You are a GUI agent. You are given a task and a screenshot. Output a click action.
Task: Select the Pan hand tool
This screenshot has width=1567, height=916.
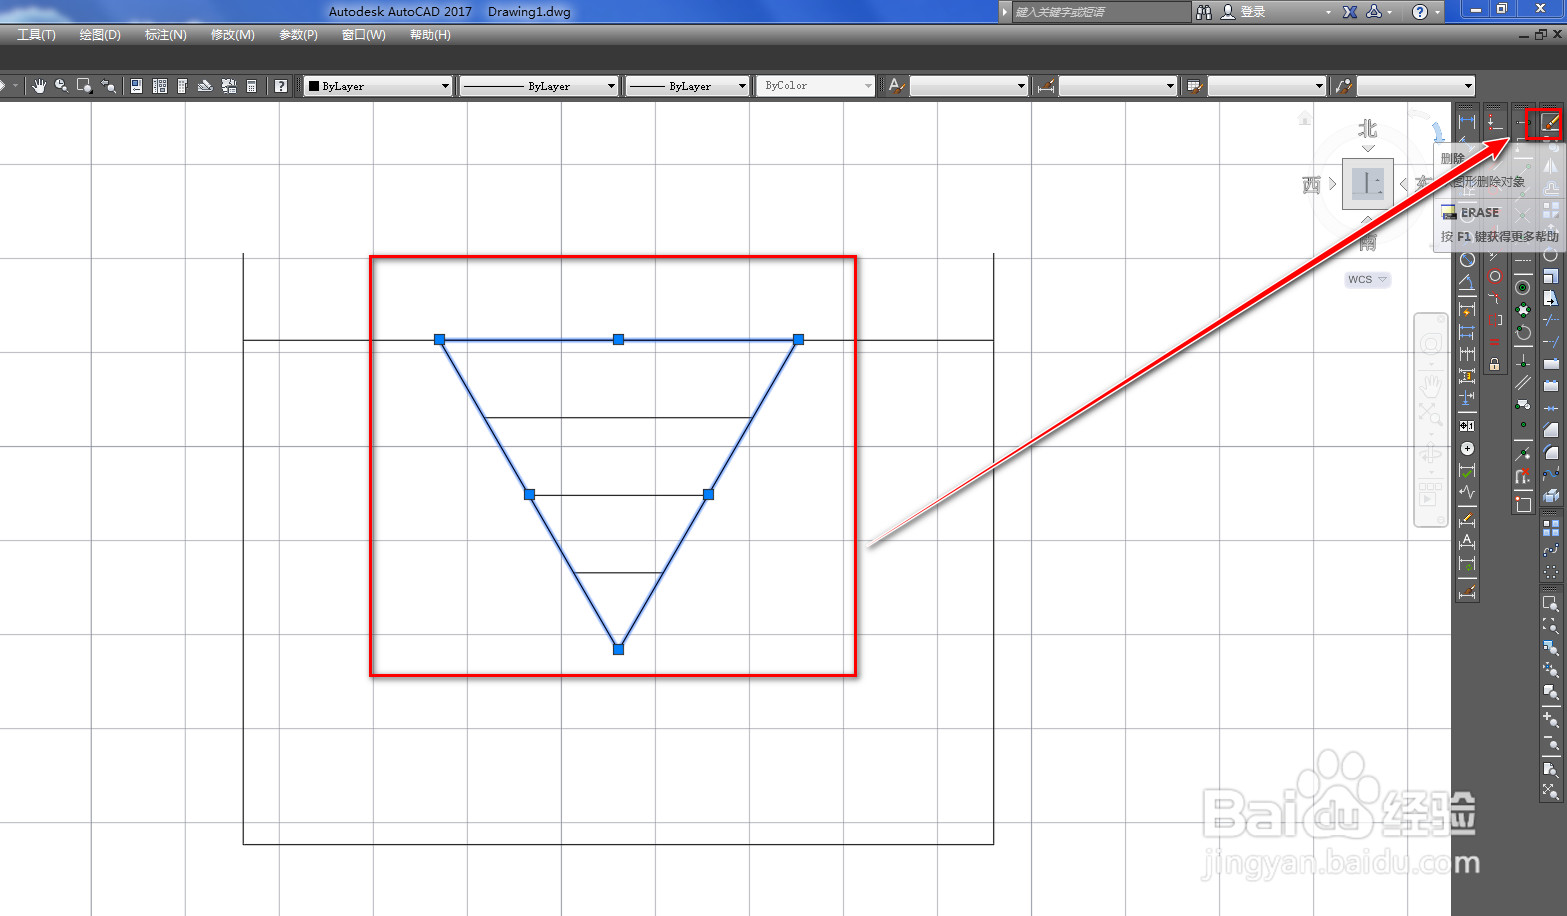point(39,86)
